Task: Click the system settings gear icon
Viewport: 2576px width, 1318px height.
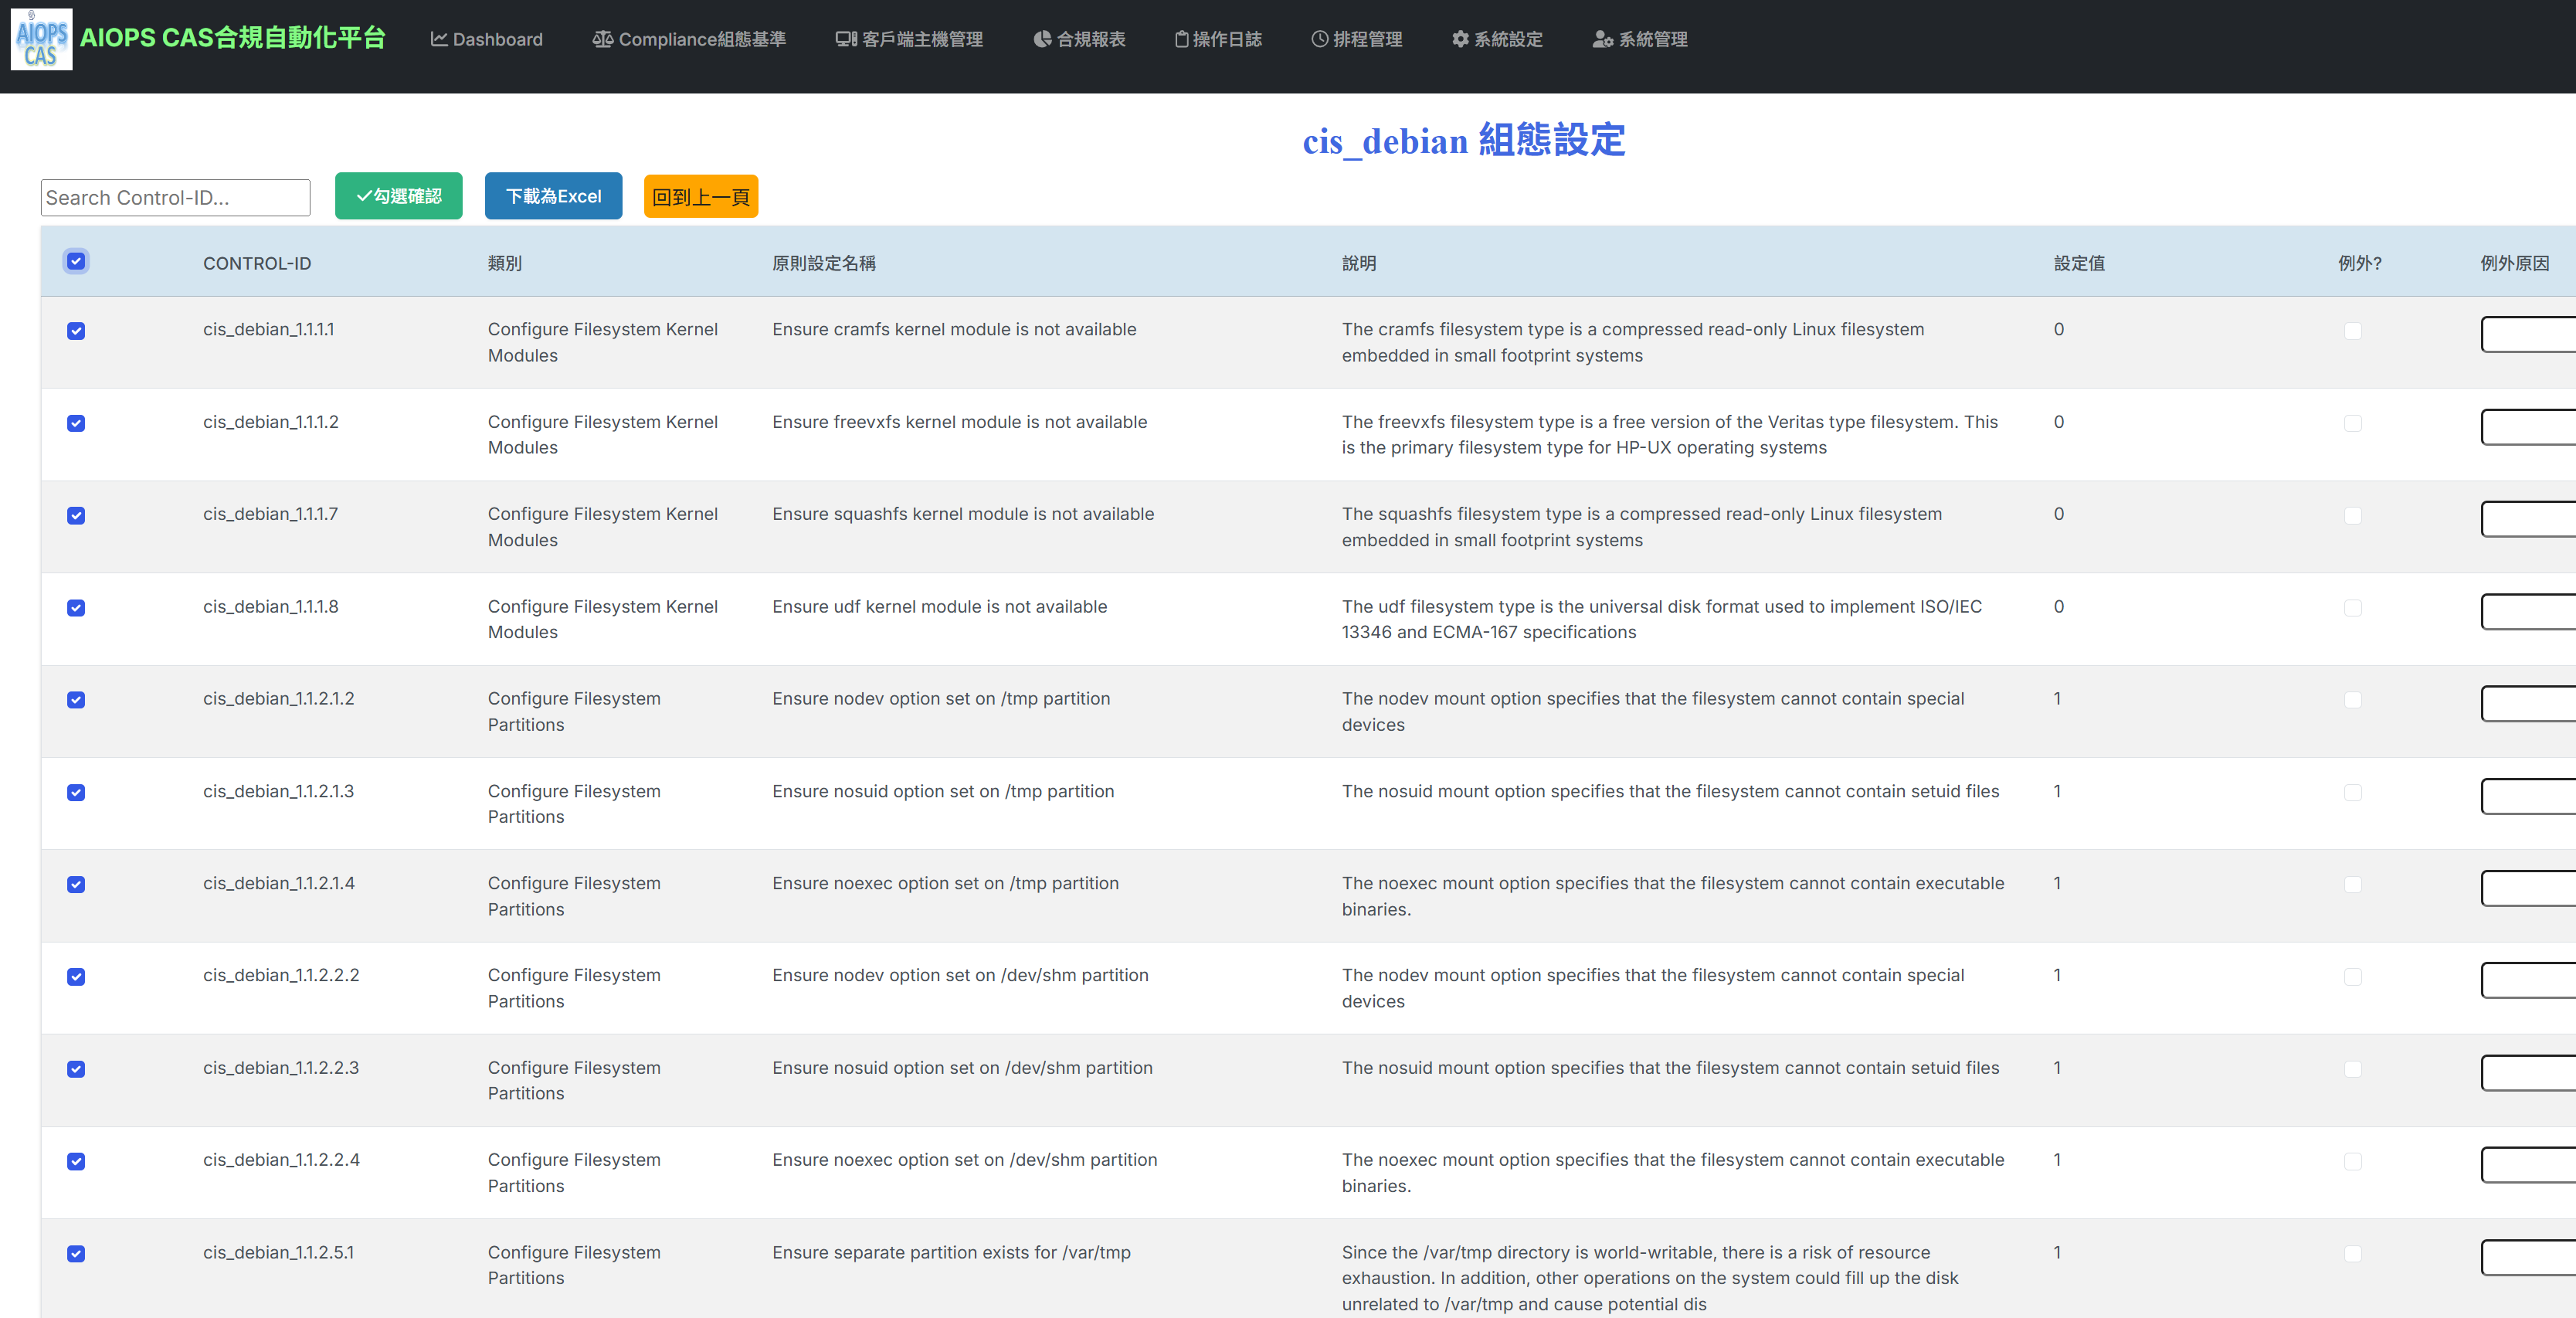Action: click(1460, 39)
